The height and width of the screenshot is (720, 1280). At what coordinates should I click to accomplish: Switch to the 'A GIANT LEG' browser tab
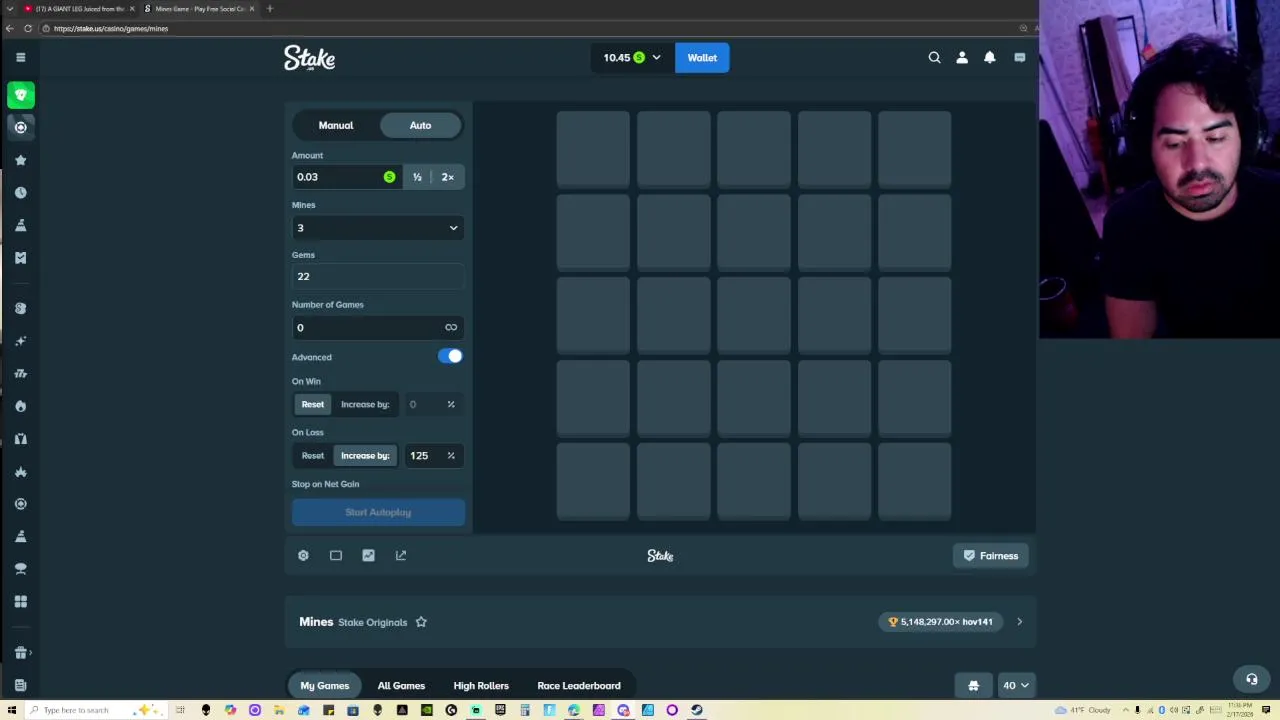78,9
